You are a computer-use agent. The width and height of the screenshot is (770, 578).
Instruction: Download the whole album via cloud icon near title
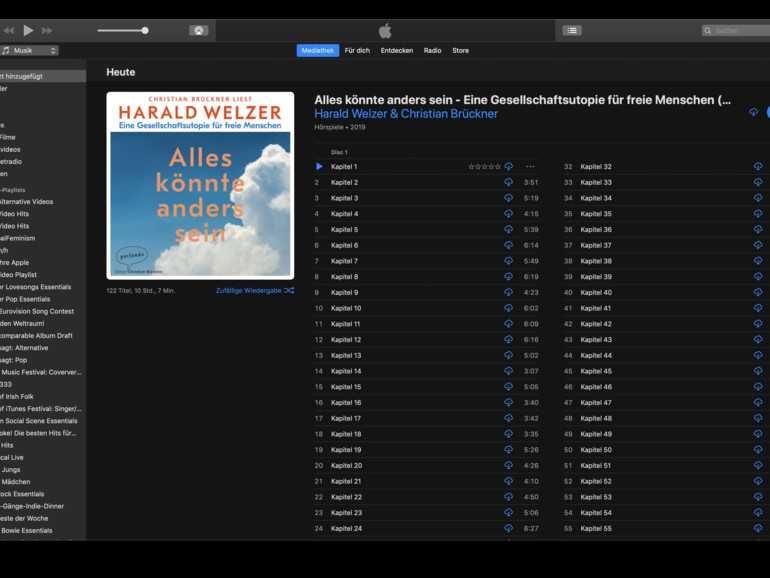753,112
